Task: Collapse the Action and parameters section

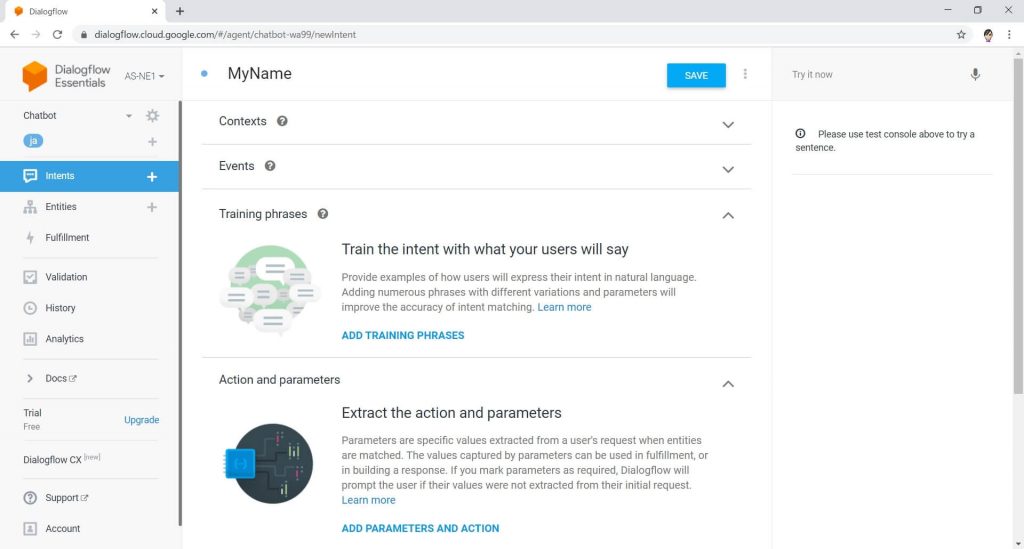Action: point(728,384)
